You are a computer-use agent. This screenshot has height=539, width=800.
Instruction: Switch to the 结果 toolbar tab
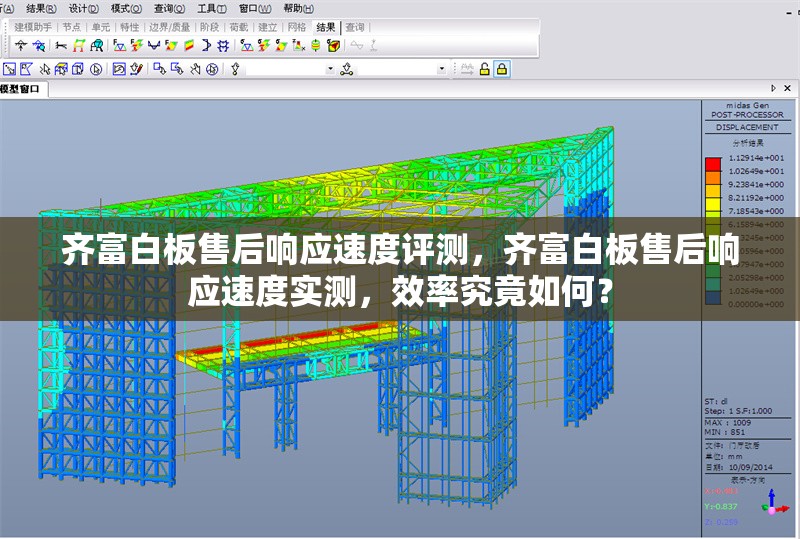[x=325, y=27]
